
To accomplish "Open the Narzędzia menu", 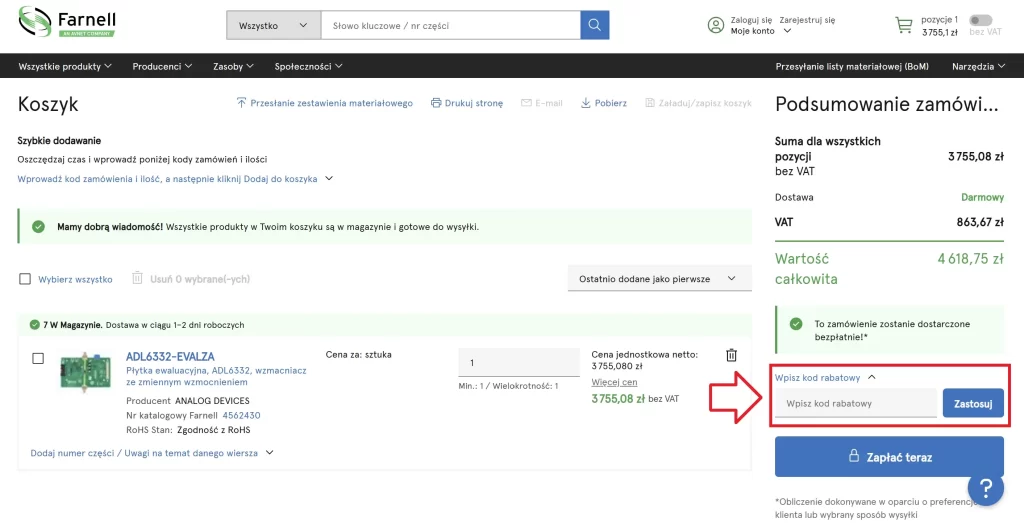I will click(978, 66).
